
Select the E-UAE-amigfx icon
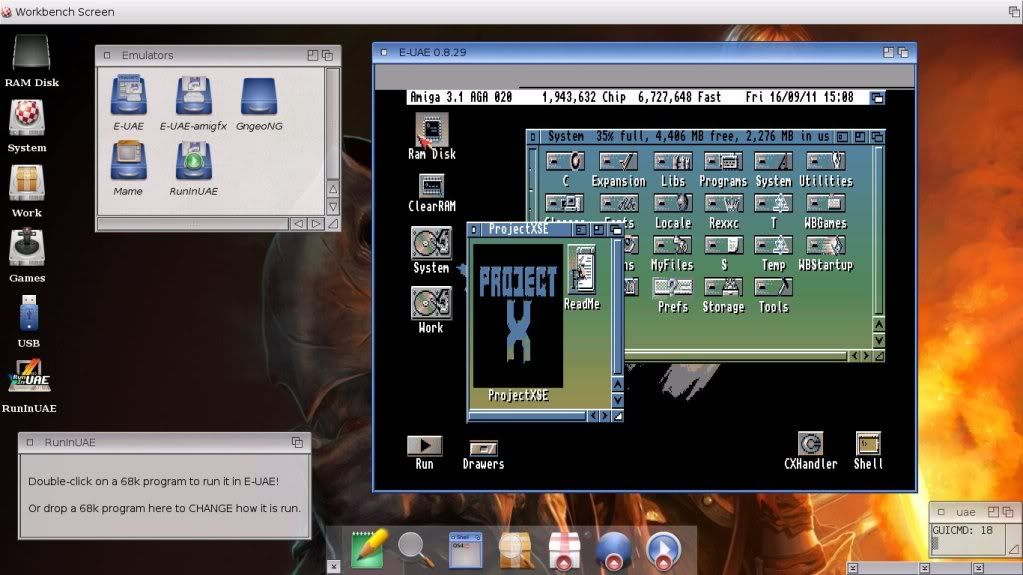click(193, 97)
